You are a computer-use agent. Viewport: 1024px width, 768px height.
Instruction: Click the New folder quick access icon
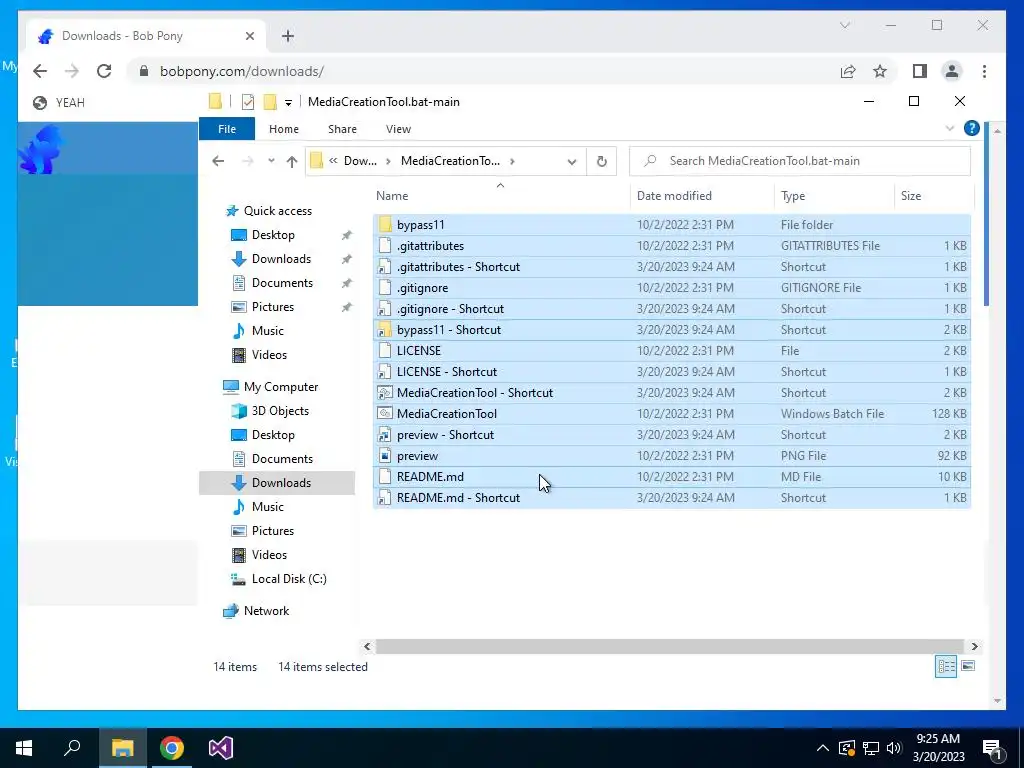tap(270, 102)
